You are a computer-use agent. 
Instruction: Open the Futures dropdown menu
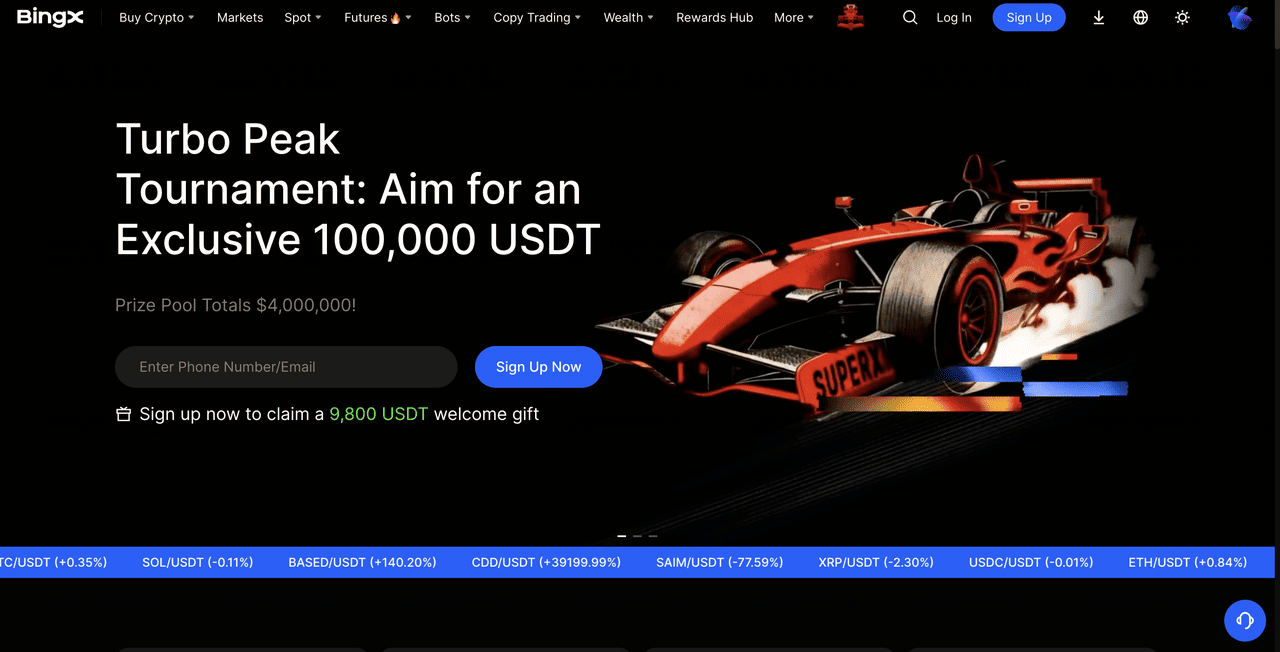point(377,17)
